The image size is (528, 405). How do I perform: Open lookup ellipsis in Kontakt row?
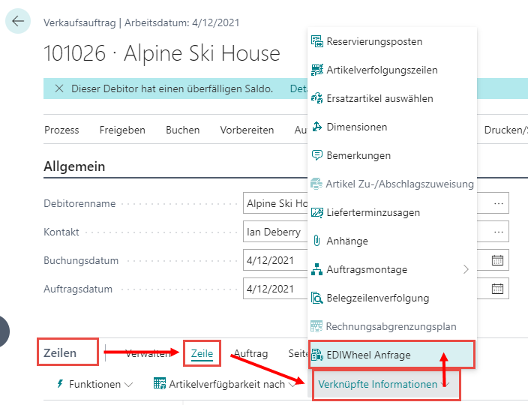(x=498, y=232)
